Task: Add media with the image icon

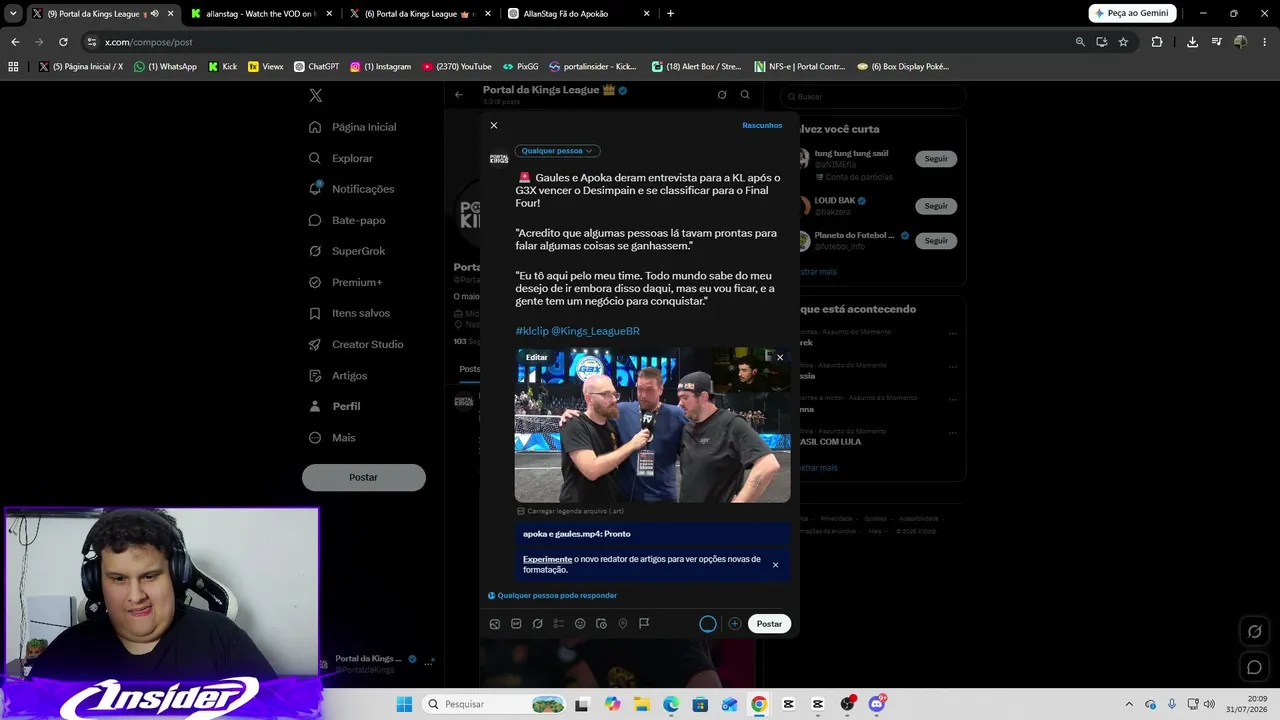Action: [x=494, y=624]
